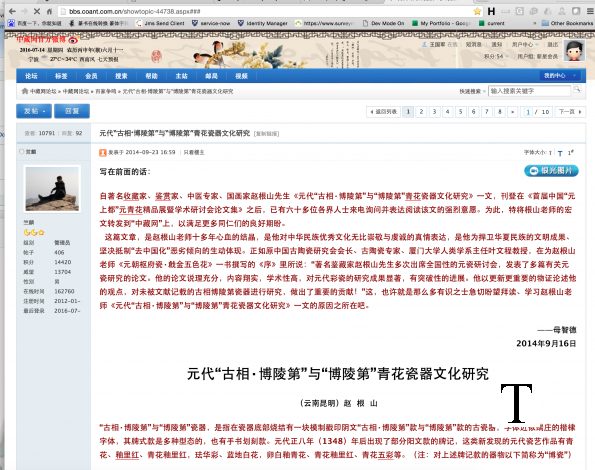Go to page 3 of the thread

point(434,112)
